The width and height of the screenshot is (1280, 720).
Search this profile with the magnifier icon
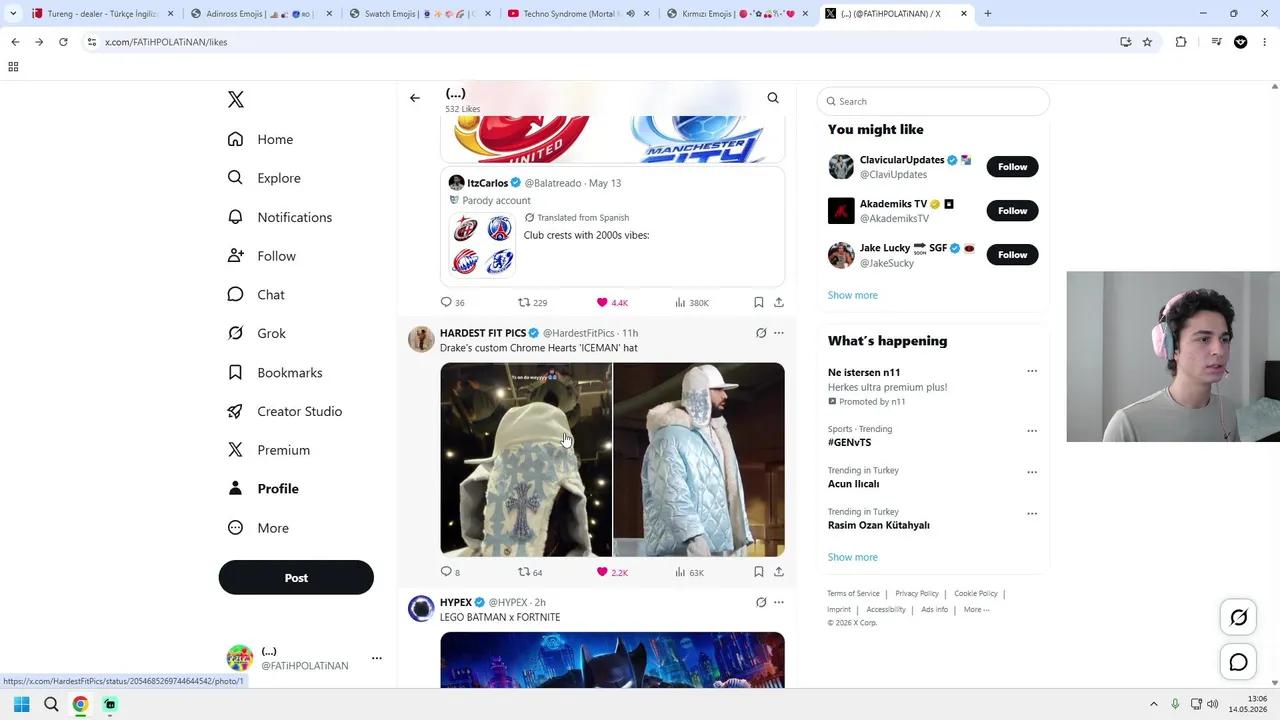(x=773, y=98)
